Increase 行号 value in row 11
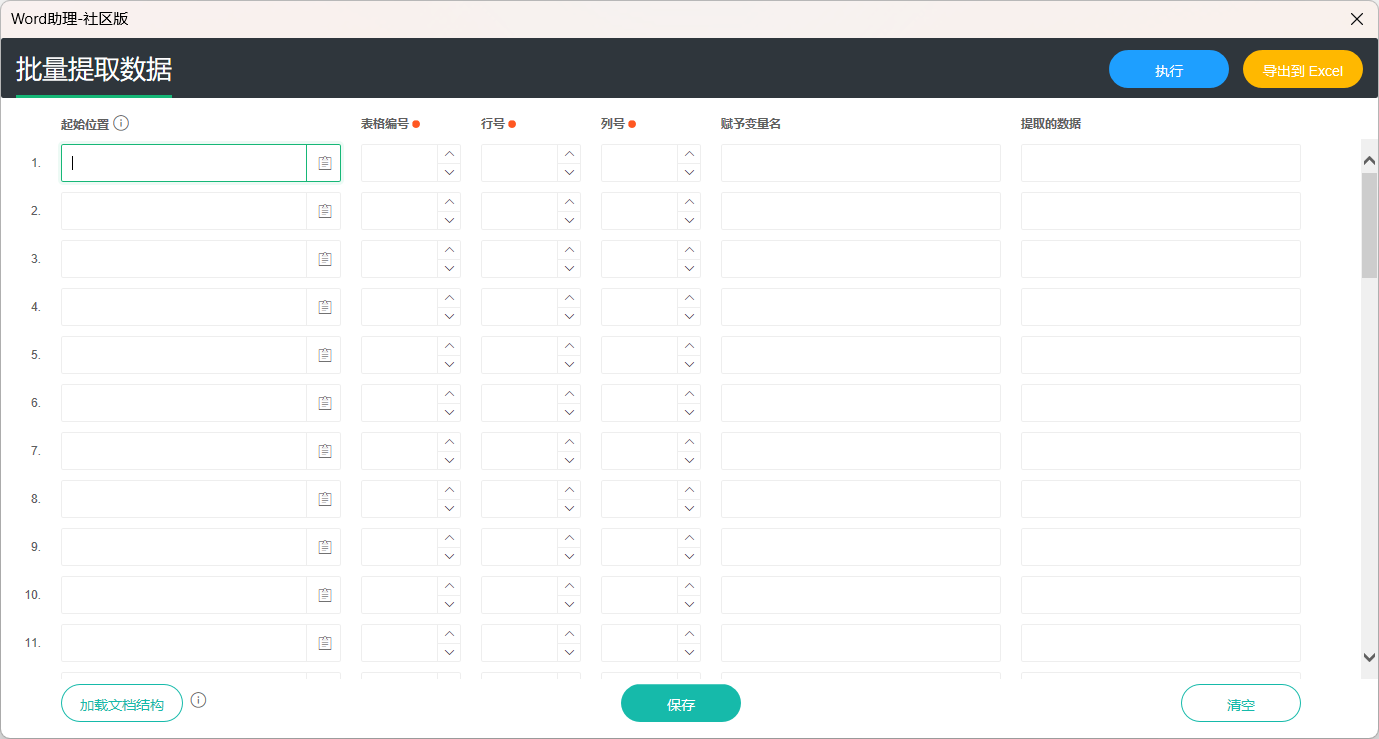Image resolution: width=1379 pixels, height=739 pixels. pos(569,634)
